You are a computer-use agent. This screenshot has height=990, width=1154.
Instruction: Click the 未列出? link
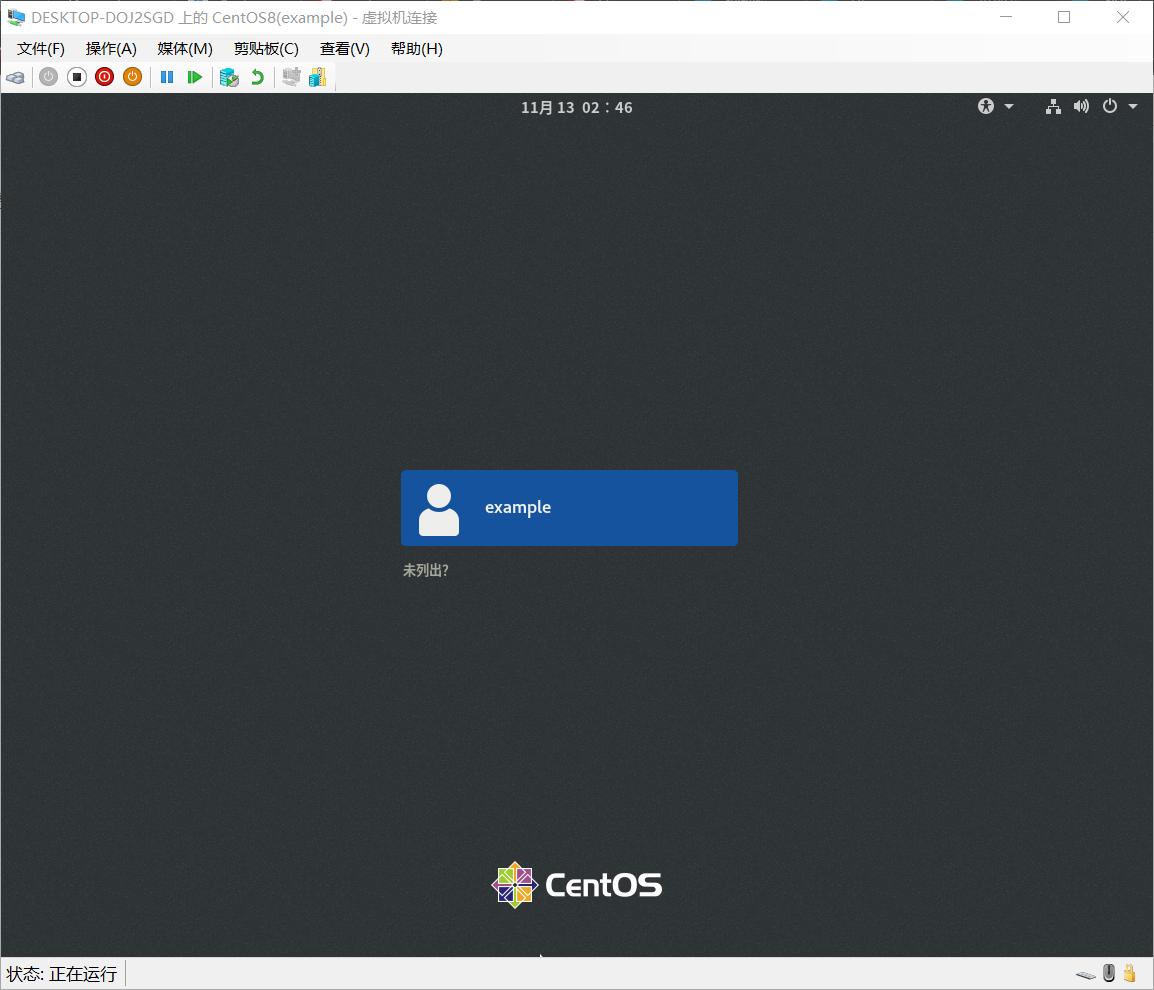point(425,570)
